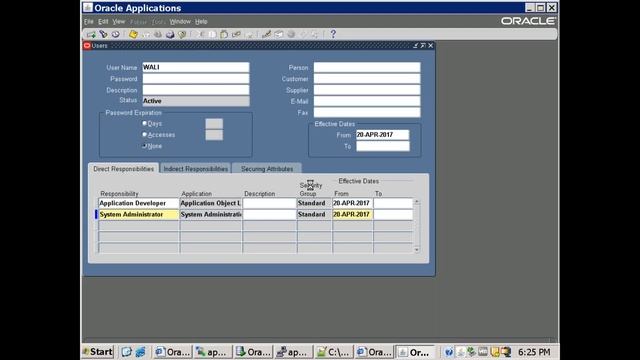
Task: Click the Find flashlight toolbar icon
Action: point(104,34)
